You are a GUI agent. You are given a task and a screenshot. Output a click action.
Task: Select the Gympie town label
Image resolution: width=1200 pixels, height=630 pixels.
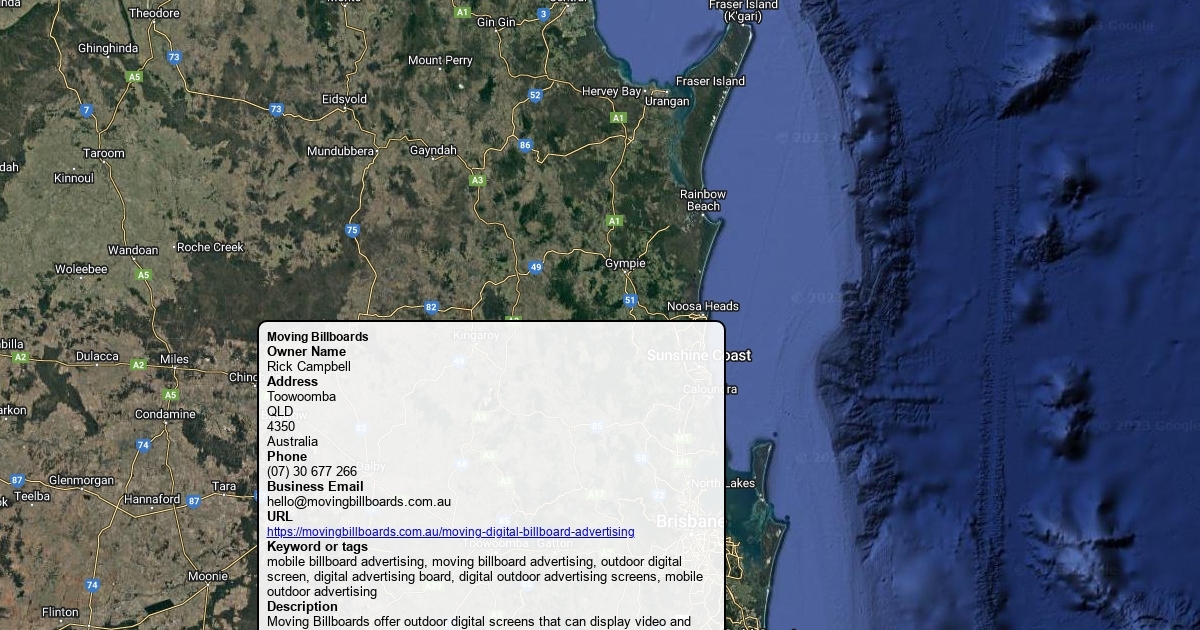pyautogui.click(x=625, y=264)
